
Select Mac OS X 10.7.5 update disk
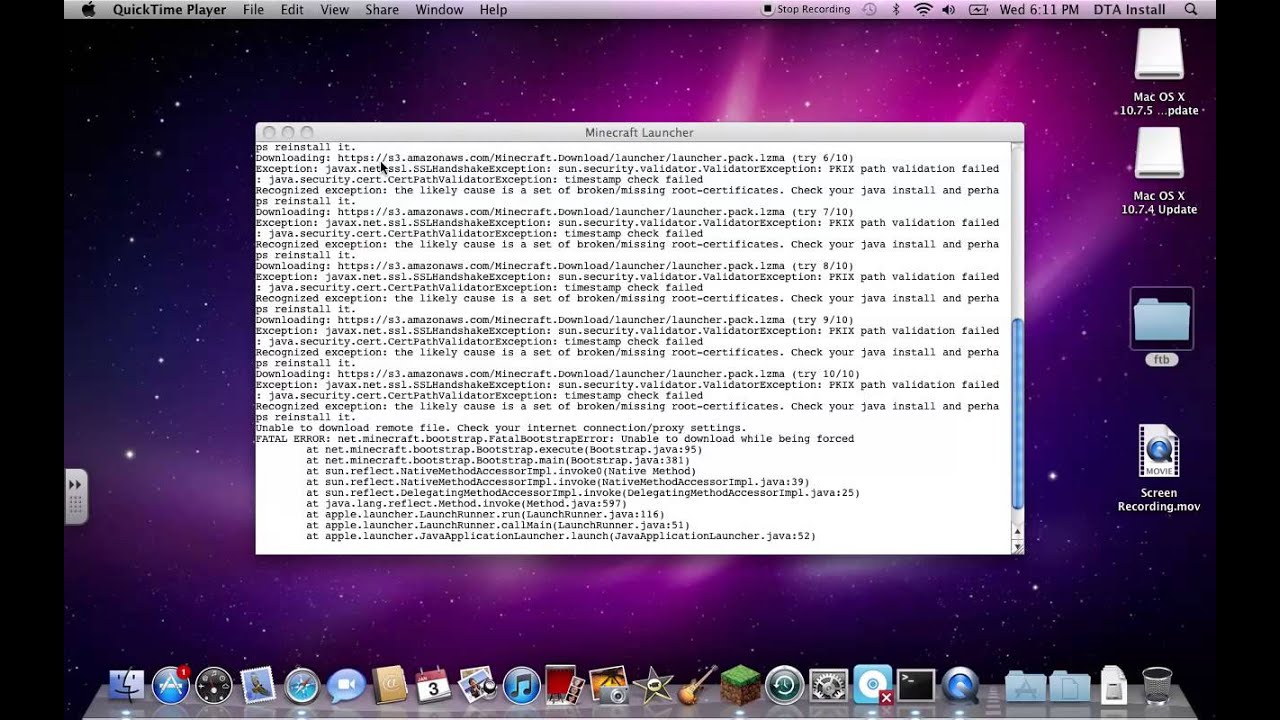point(1159,72)
